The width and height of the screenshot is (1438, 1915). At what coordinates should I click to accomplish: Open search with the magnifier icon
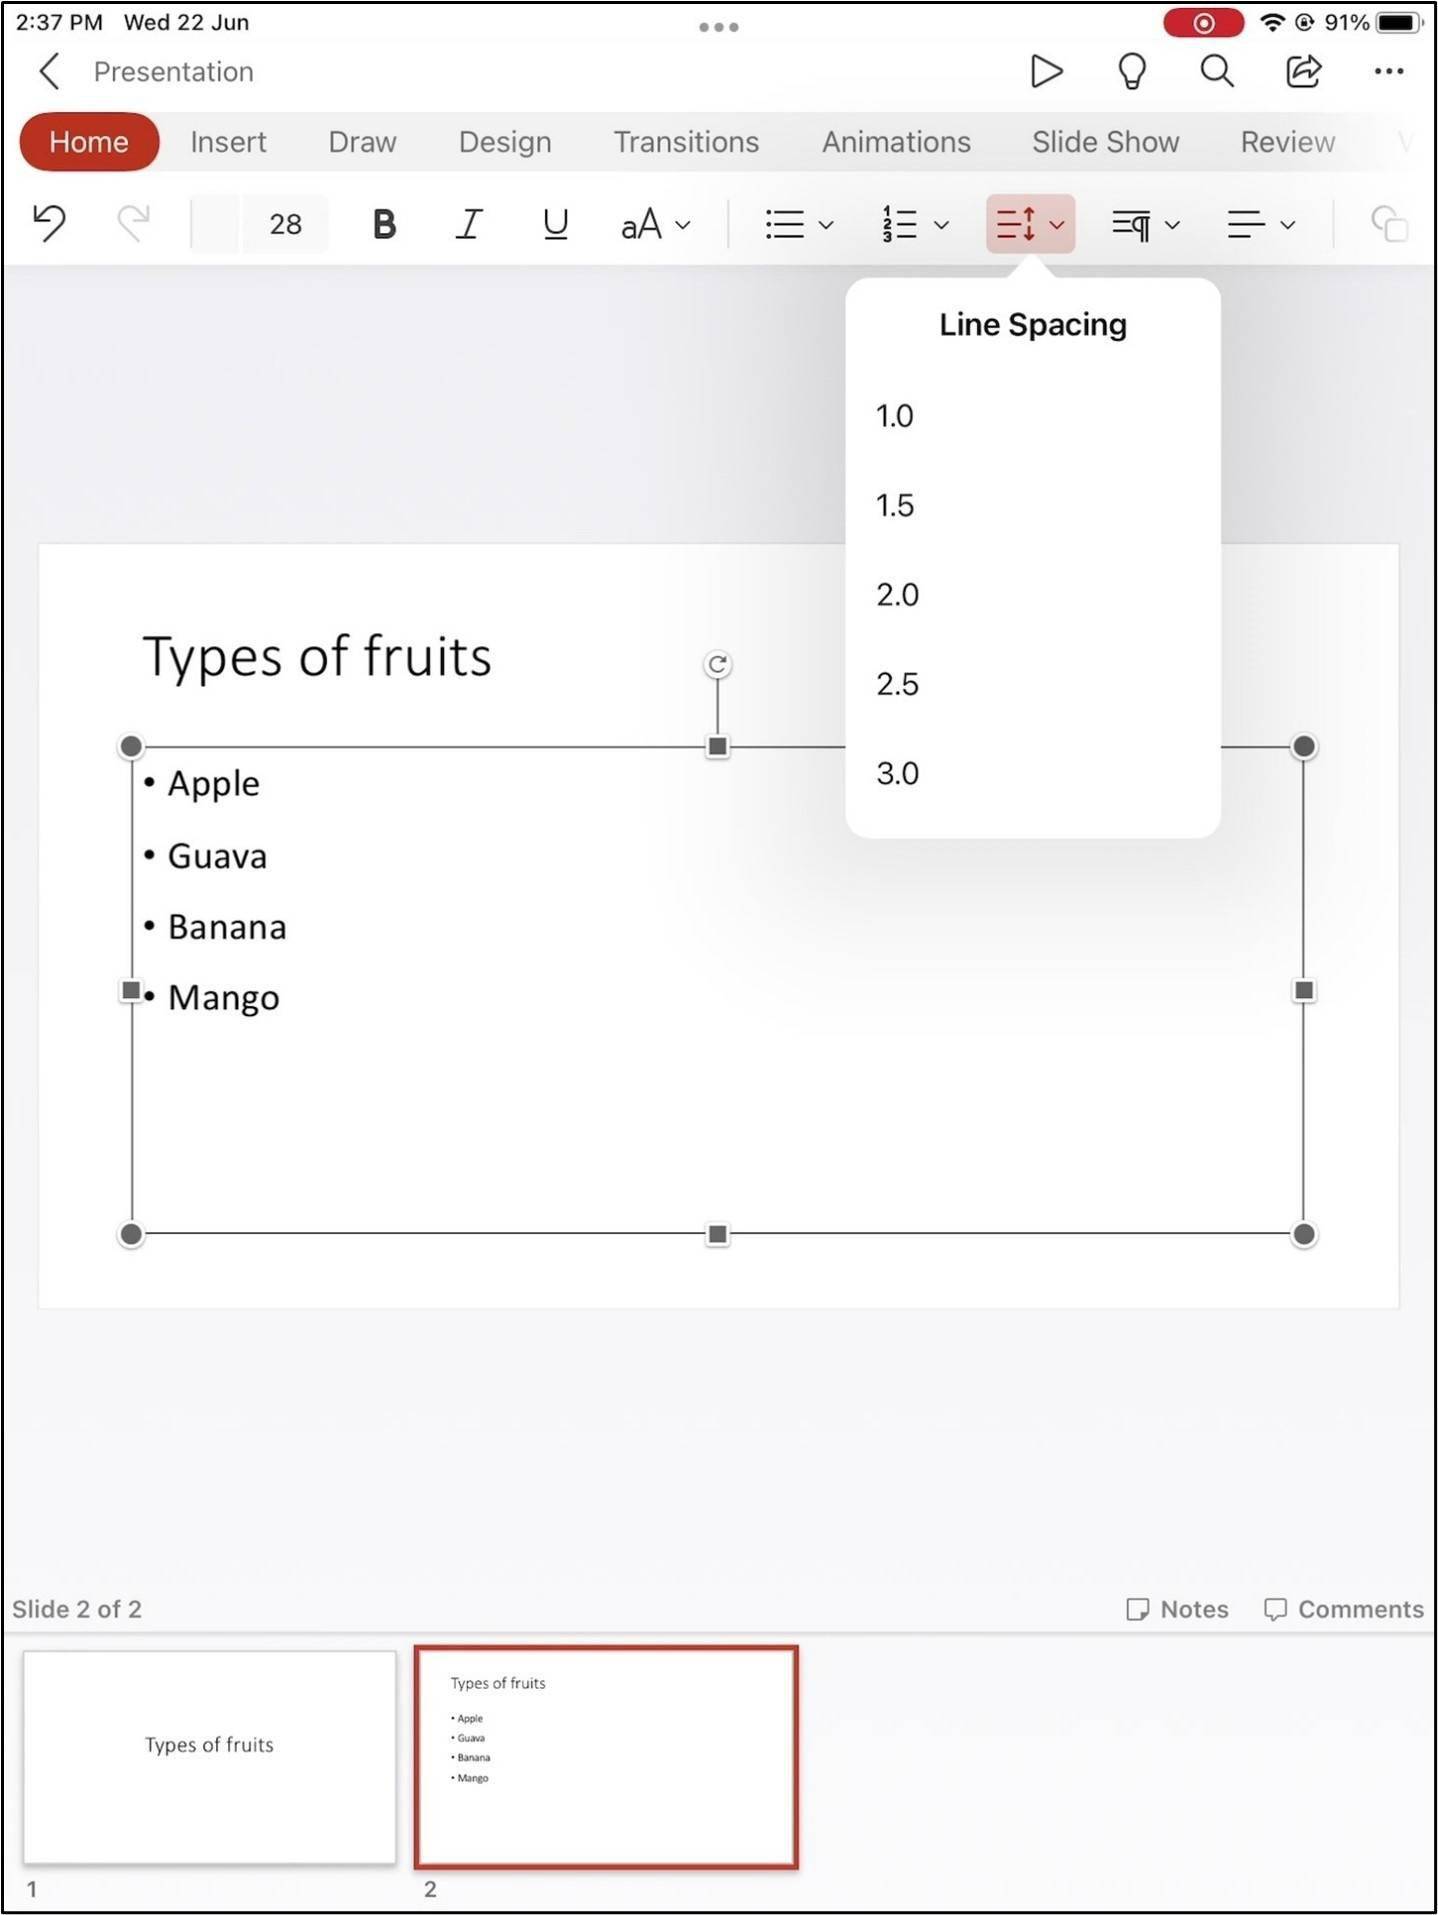pyautogui.click(x=1216, y=72)
